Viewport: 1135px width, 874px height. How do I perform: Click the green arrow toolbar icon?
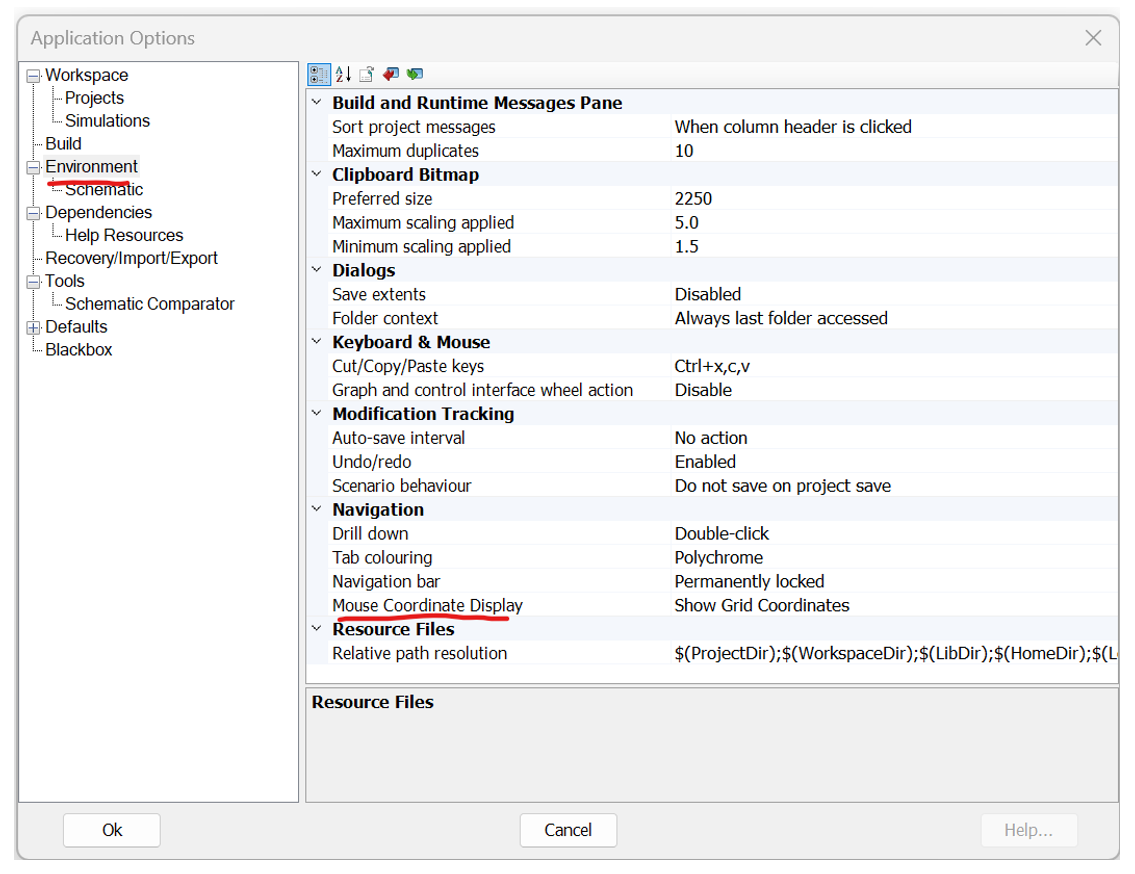[415, 74]
